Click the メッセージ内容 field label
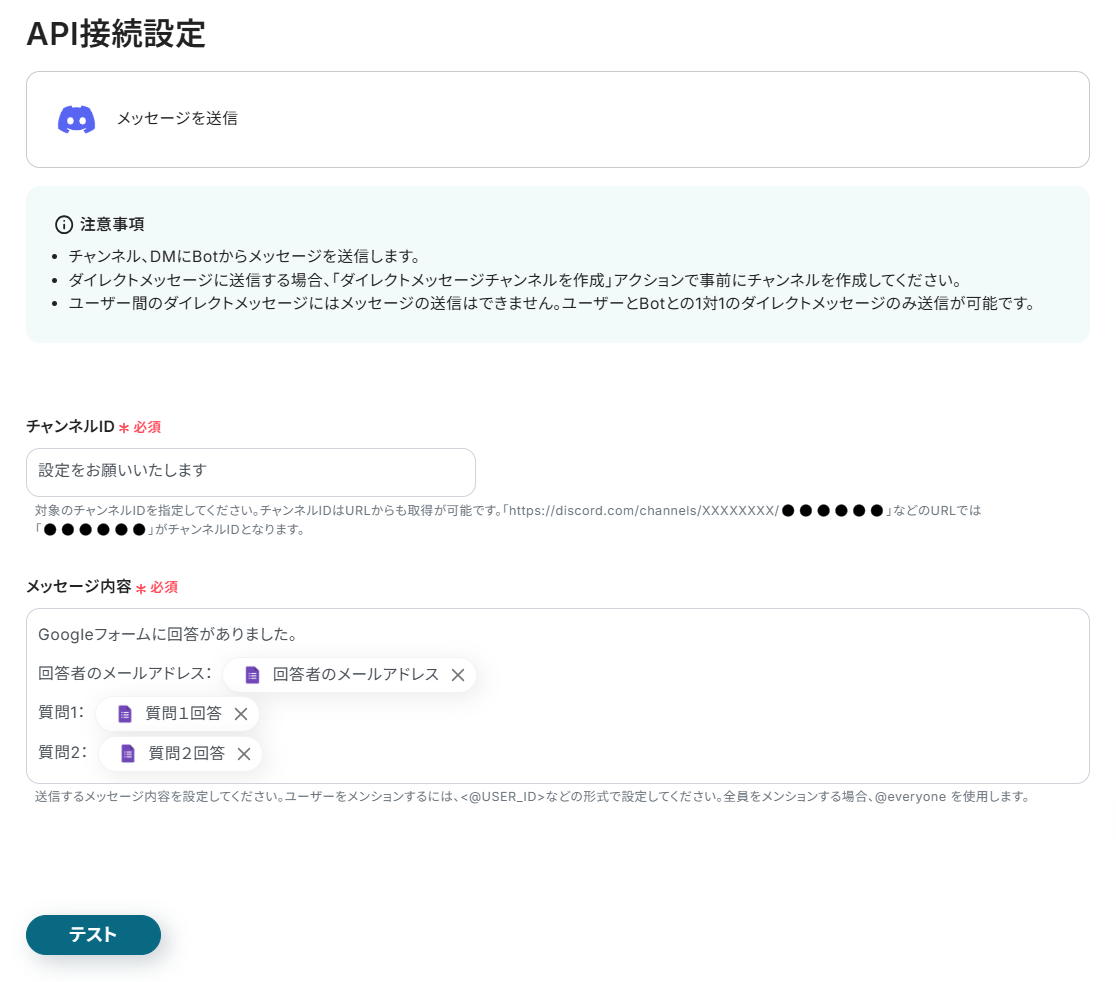 tap(79, 587)
